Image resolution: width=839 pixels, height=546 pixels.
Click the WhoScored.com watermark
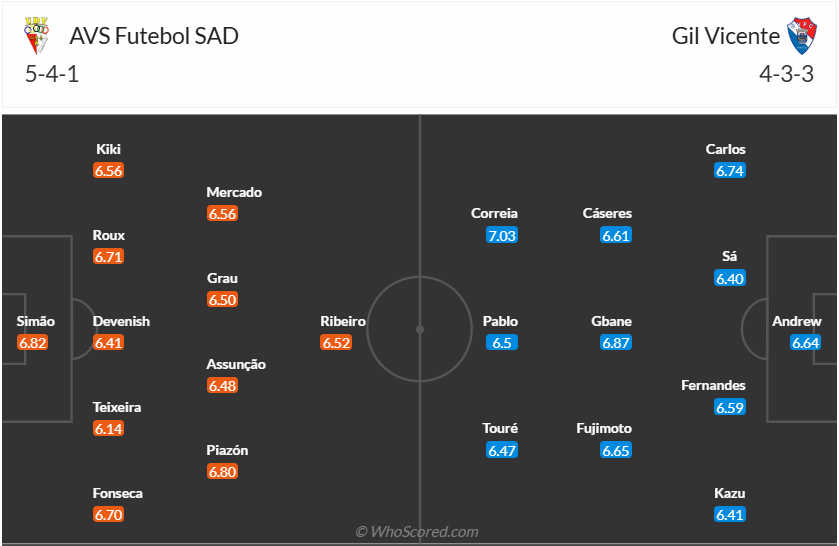tap(418, 532)
